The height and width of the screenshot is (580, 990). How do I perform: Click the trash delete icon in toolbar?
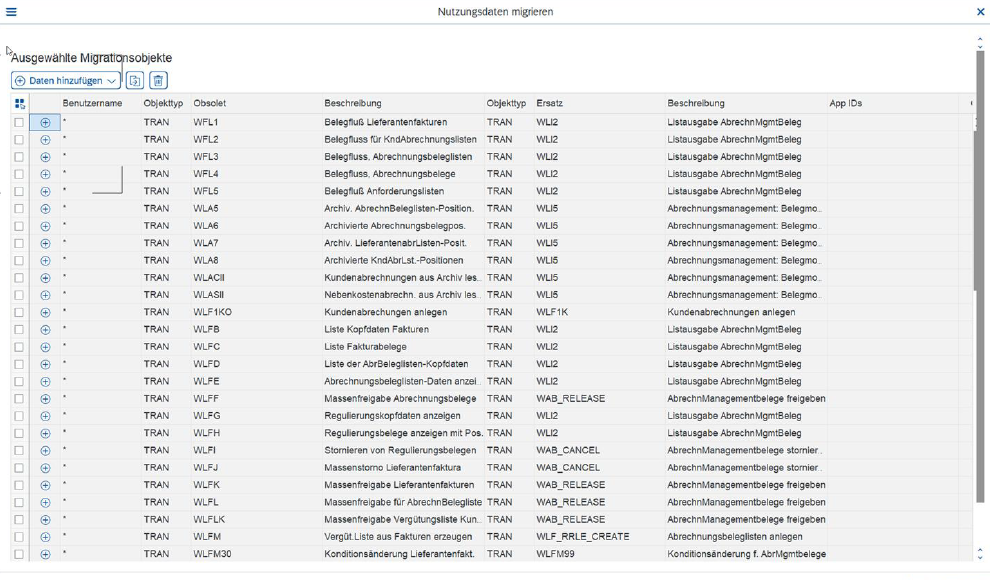(158, 81)
